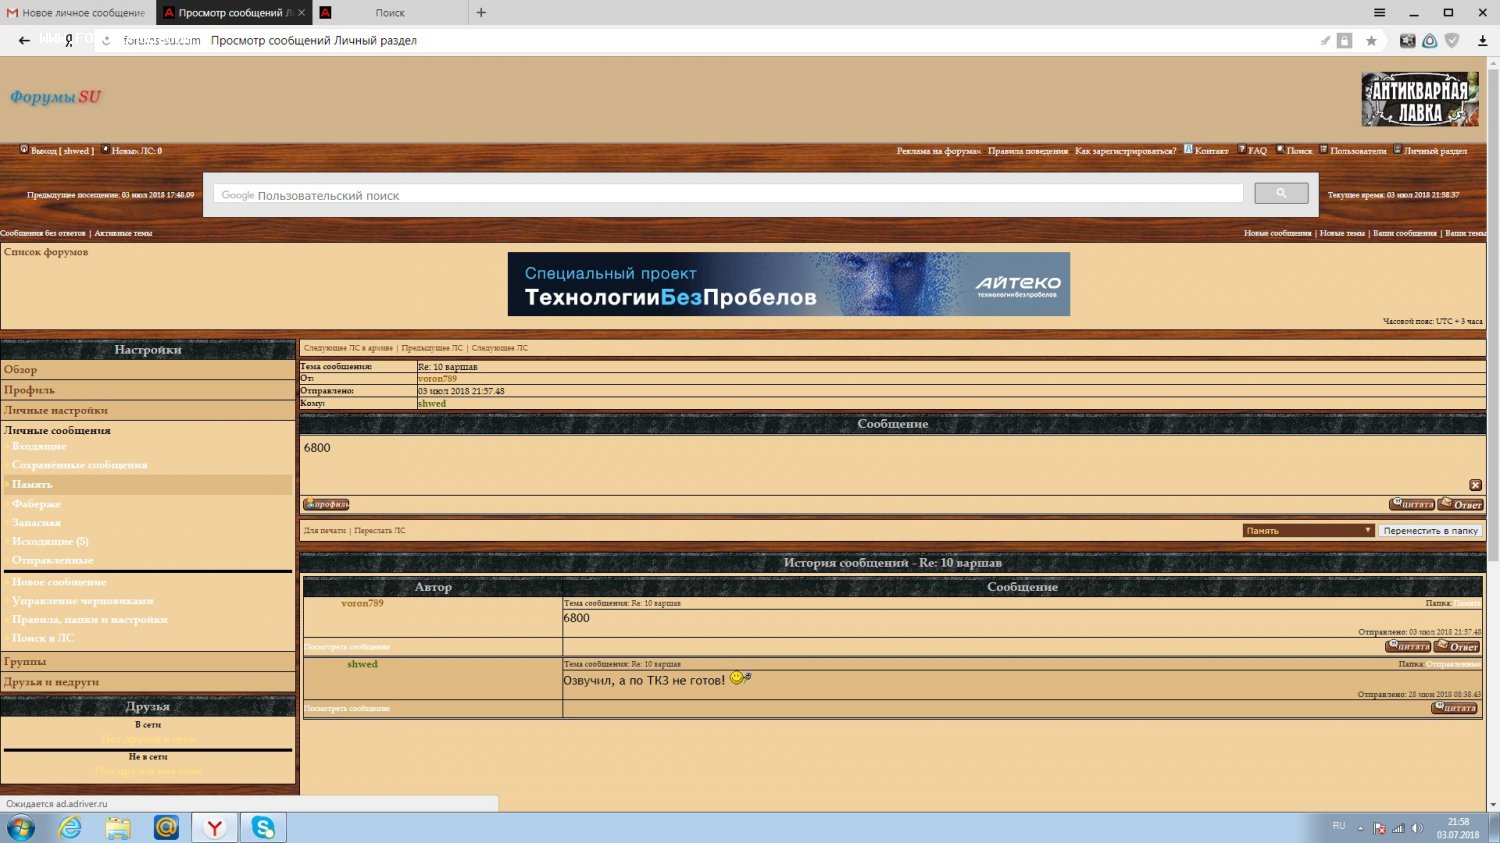Click the sender's 'профиль' icon button
The height and width of the screenshot is (843, 1500).
click(x=326, y=505)
